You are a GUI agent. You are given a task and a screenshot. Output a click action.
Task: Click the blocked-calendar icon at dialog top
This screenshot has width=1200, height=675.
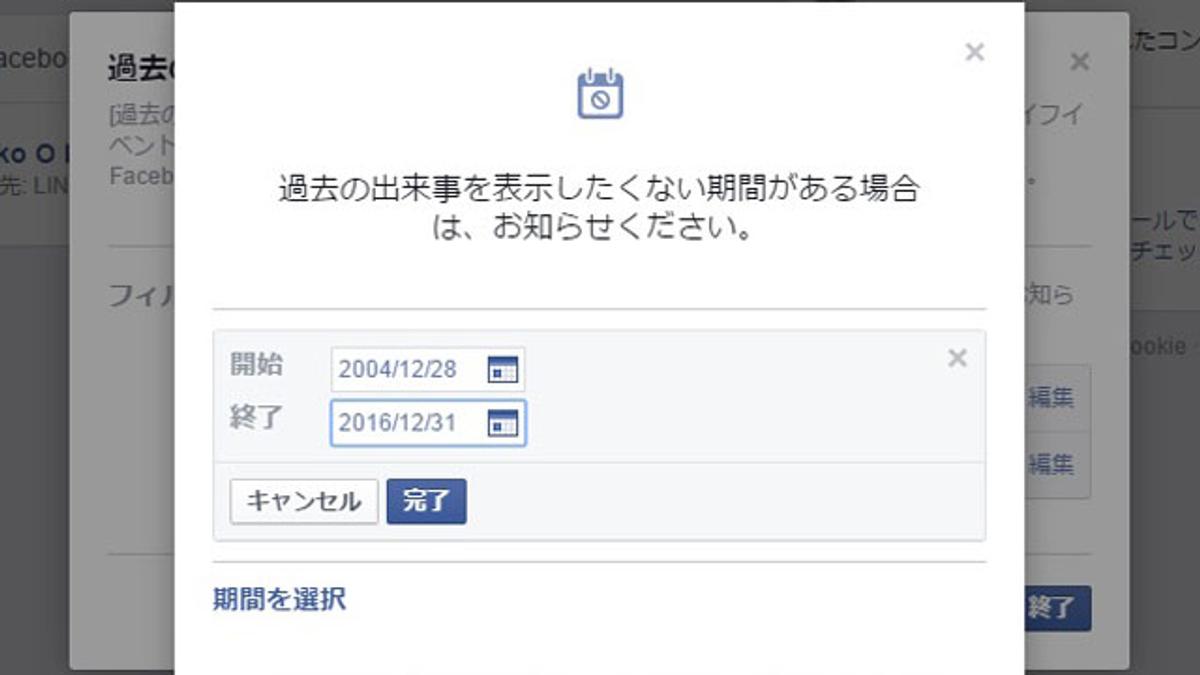pos(600,93)
